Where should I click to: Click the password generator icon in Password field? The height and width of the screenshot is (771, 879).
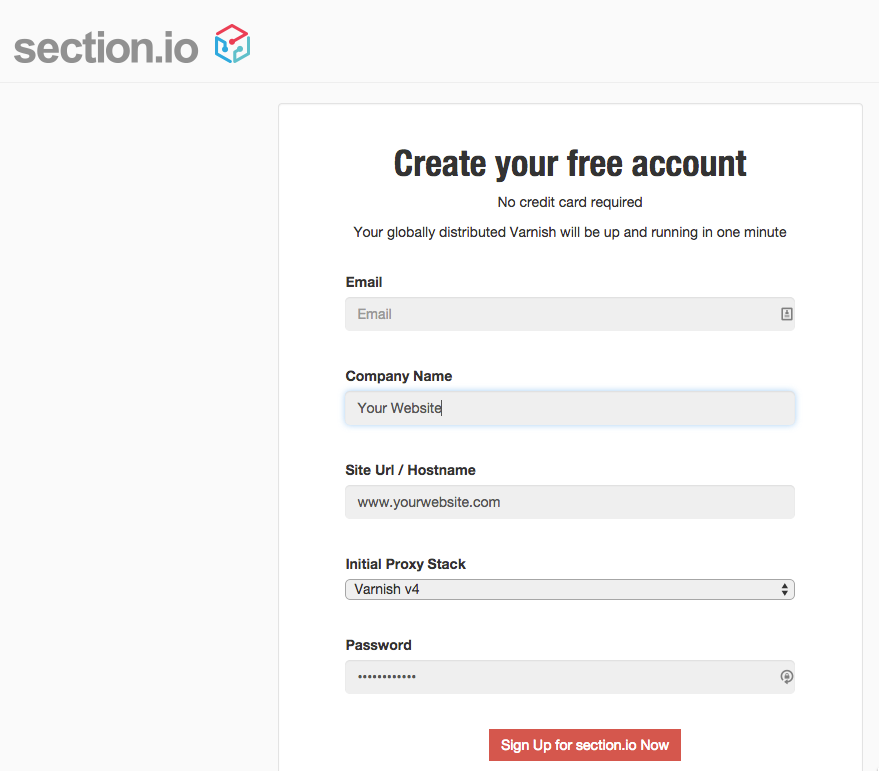pos(786,677)
